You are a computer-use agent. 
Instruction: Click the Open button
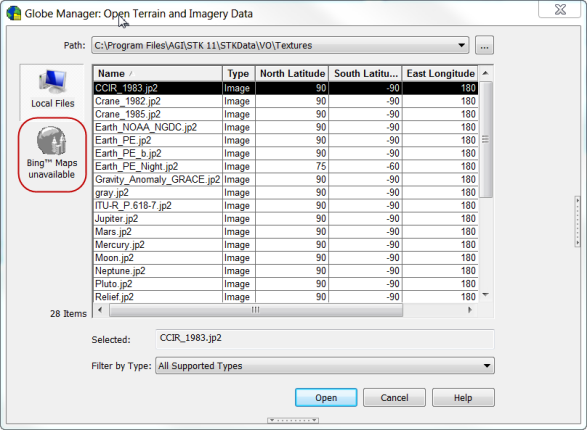[326, 397]
